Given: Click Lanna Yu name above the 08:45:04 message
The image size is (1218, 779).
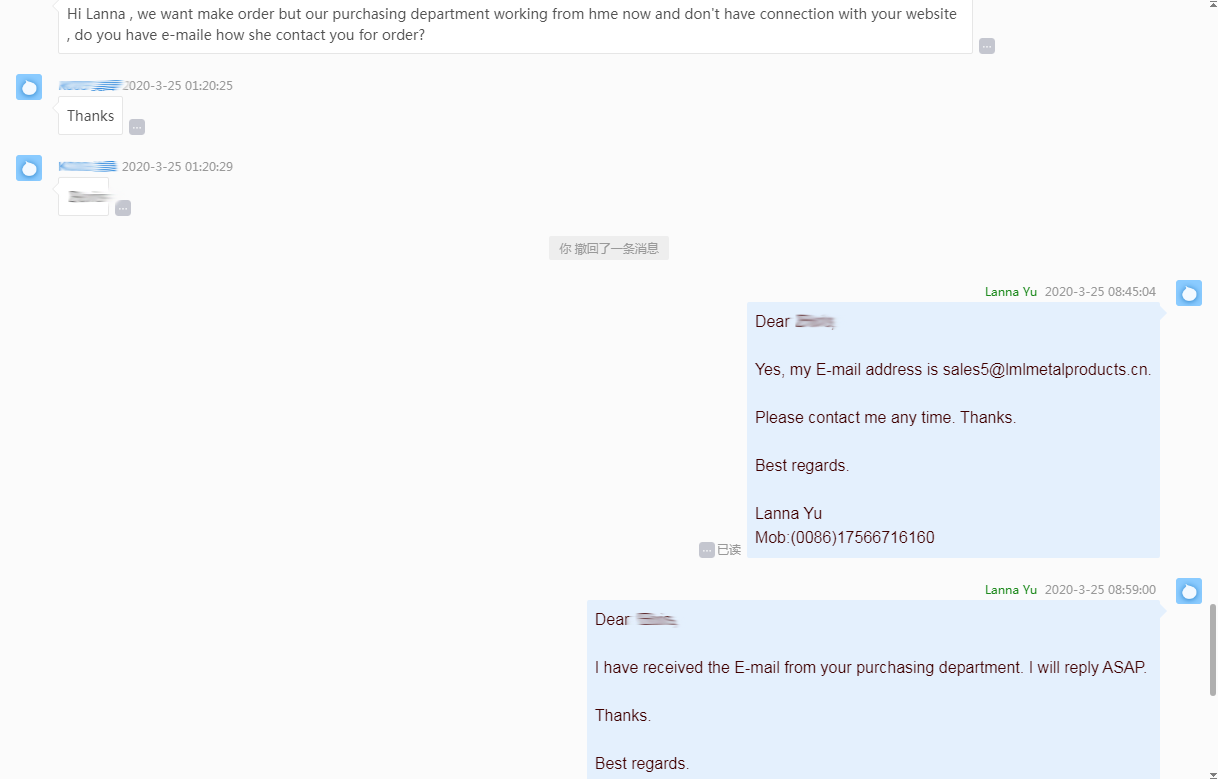Looking at the screenshot, I should pos(1011,292).
